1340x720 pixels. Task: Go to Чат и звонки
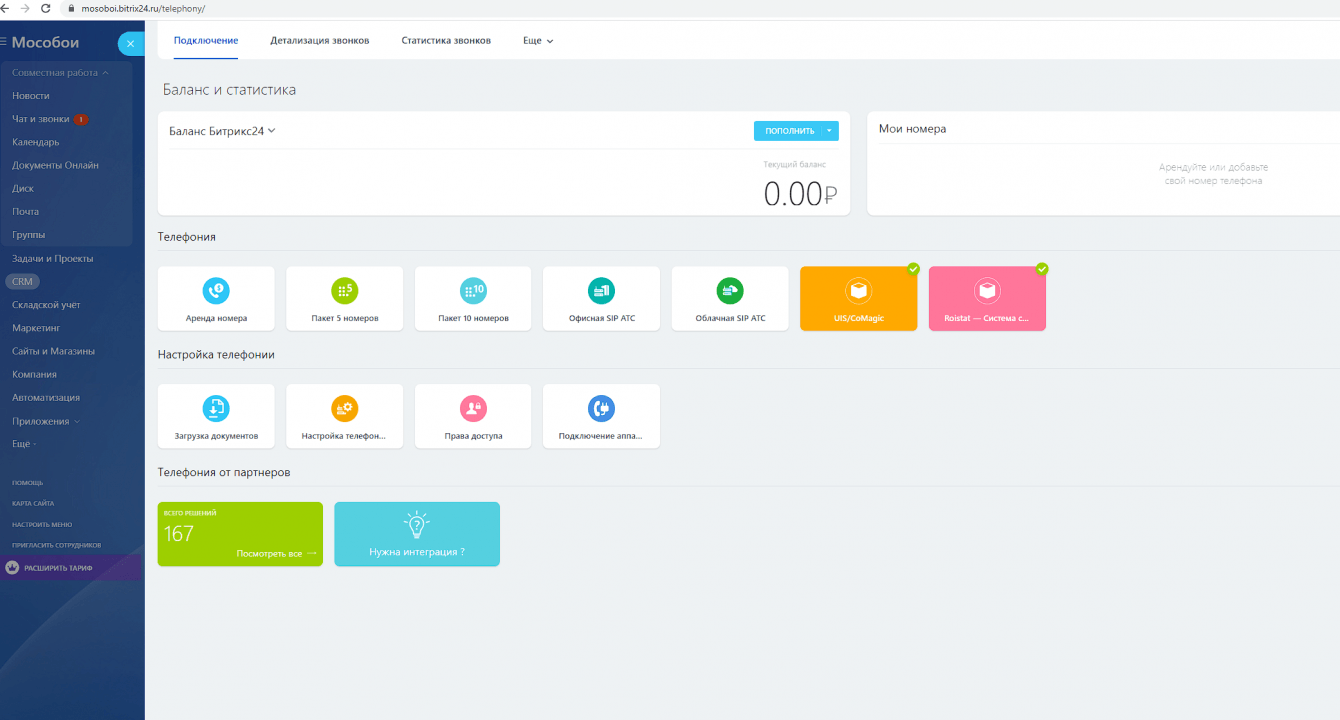tap(41, 119)
